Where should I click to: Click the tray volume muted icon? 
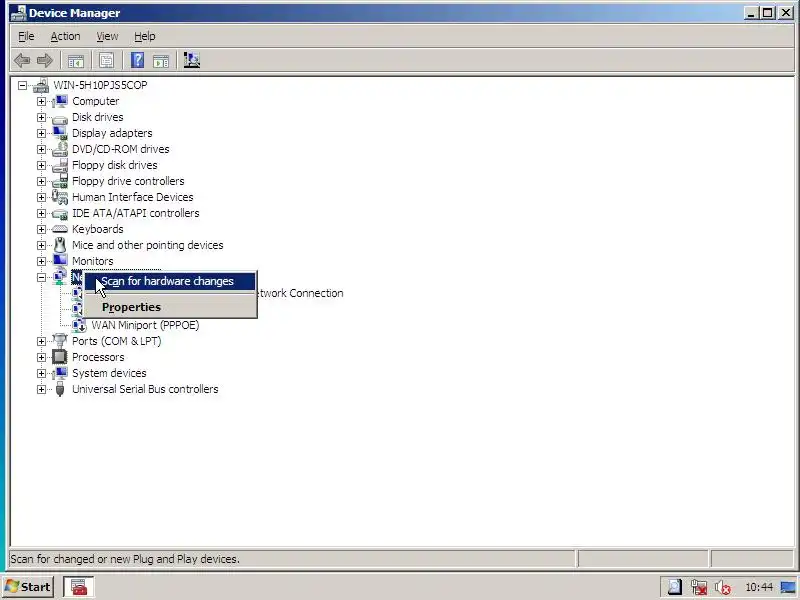click(x=722, y=587)
